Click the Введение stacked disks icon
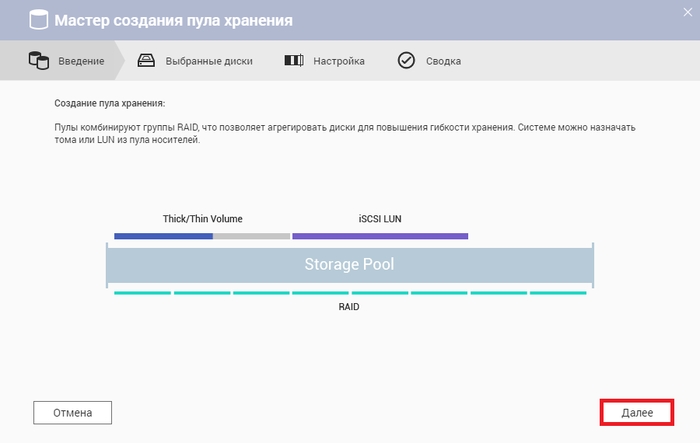The image size is (700, 443). point(39,60)
